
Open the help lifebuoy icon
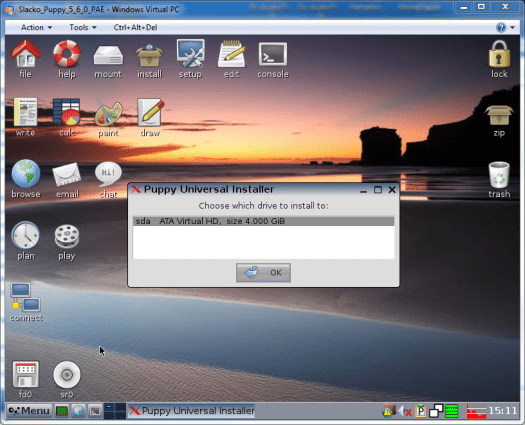[67, 54]
